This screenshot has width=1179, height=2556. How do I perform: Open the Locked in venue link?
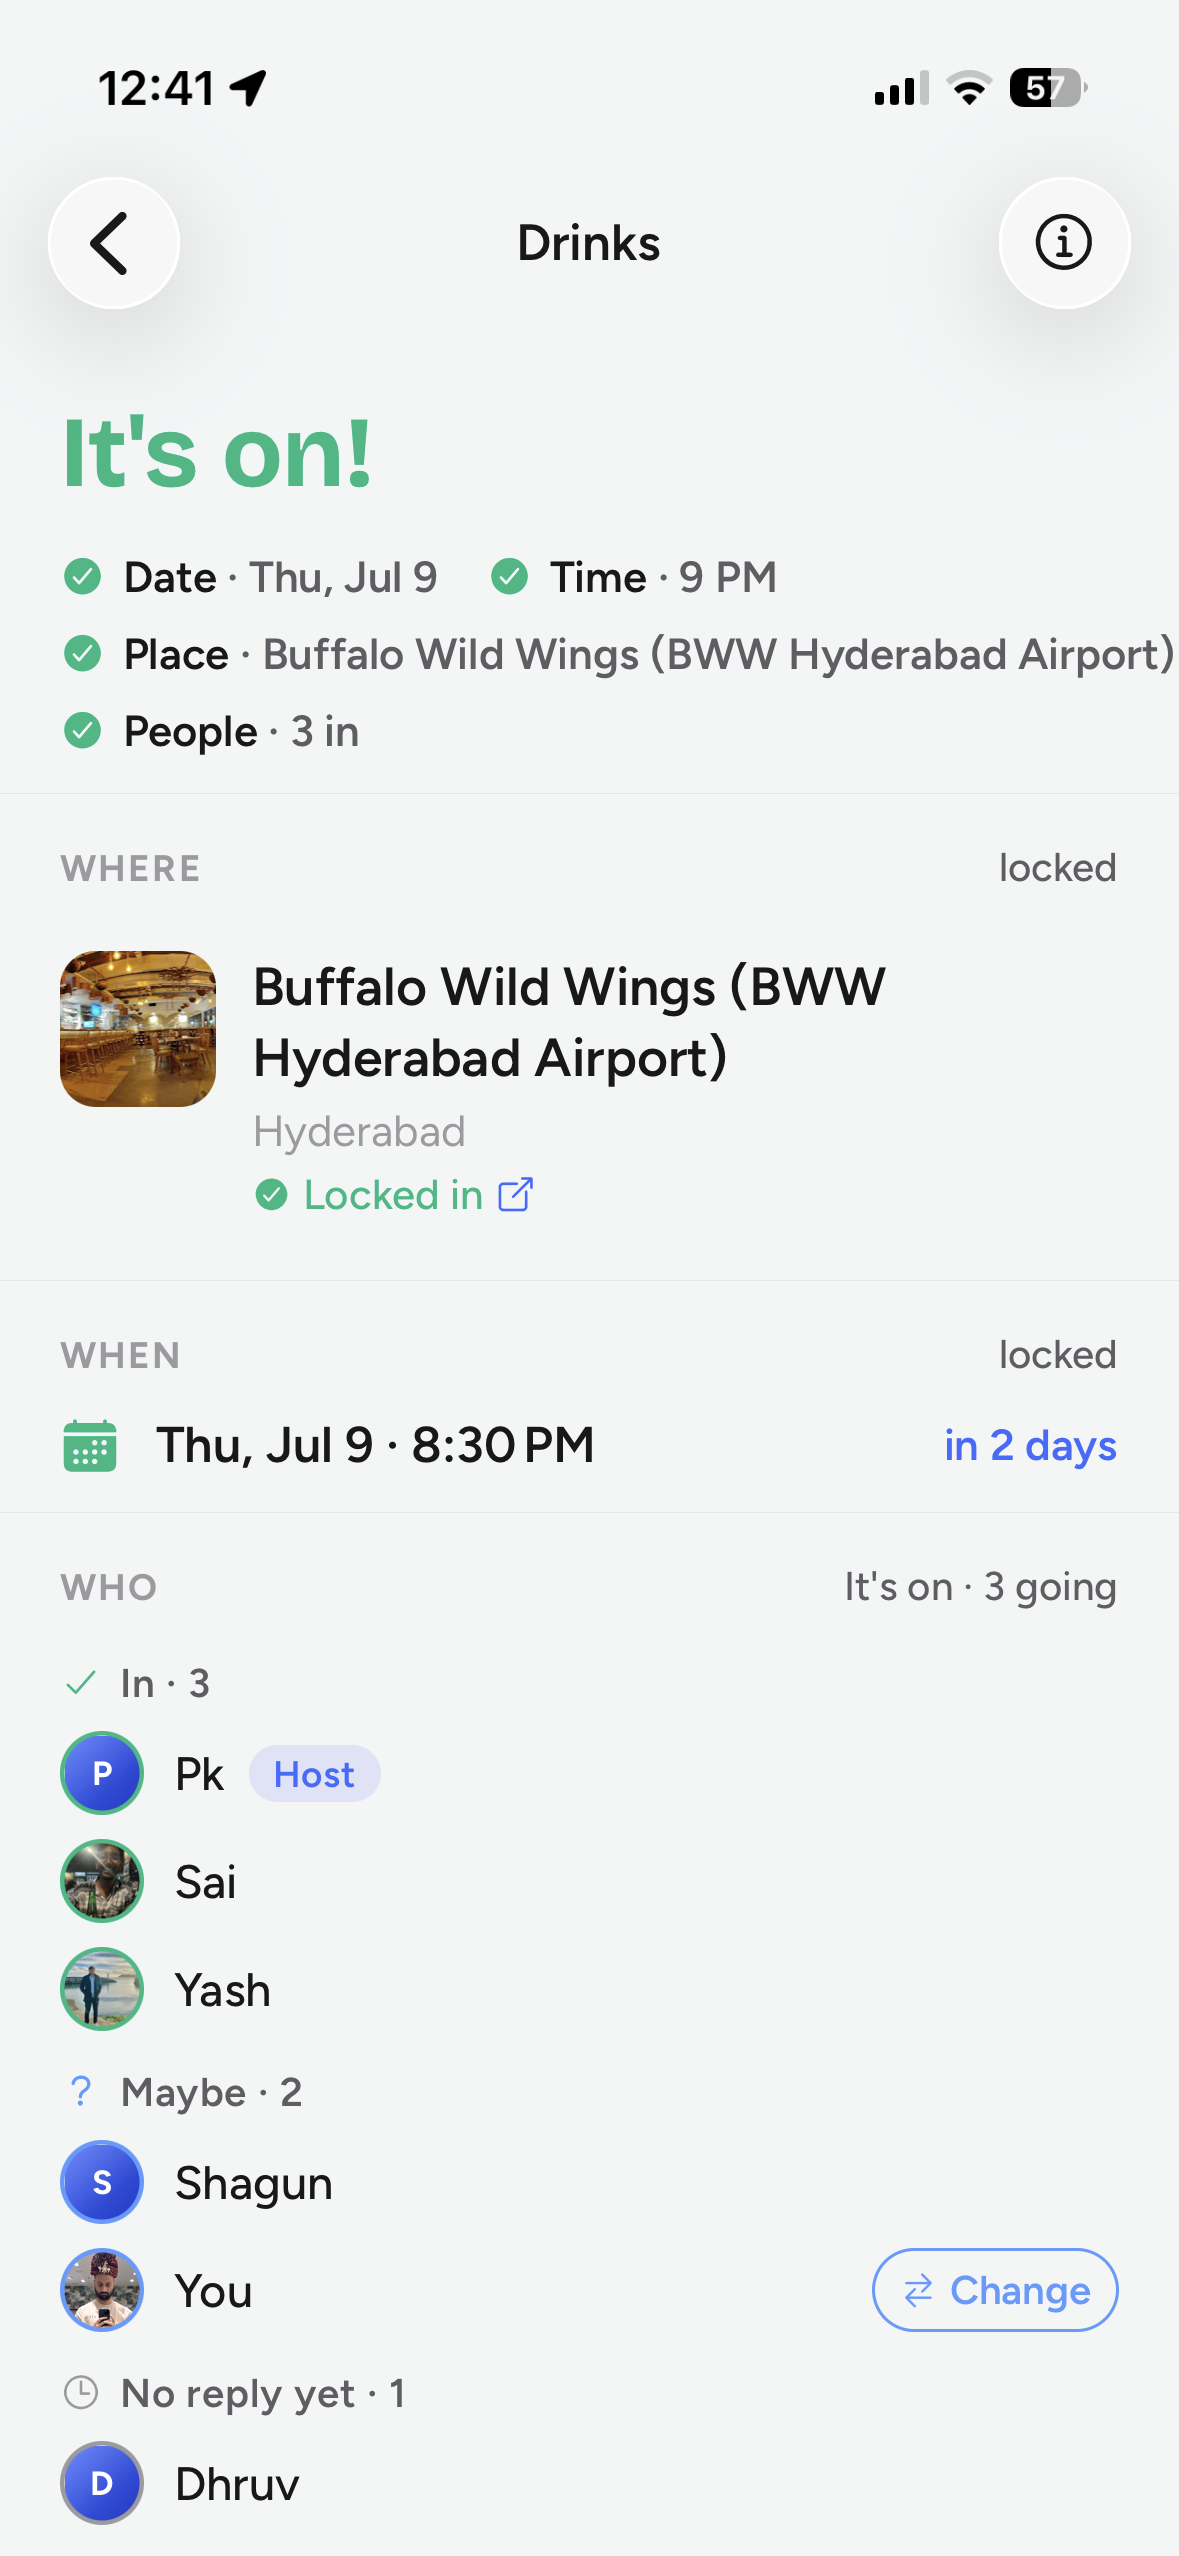click(x=394, y=1195)
